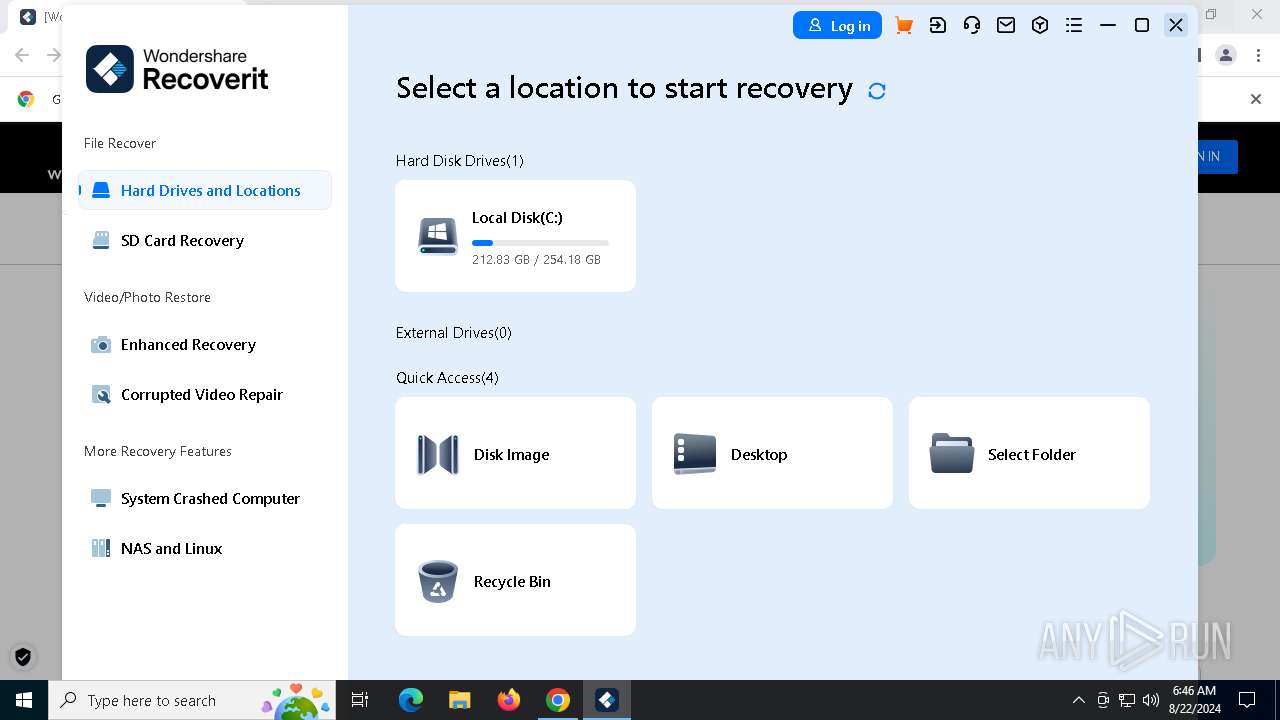The image size is (1280, 720).
Task: Close the Chrome banner with X
Action: tap(1256, 99)
